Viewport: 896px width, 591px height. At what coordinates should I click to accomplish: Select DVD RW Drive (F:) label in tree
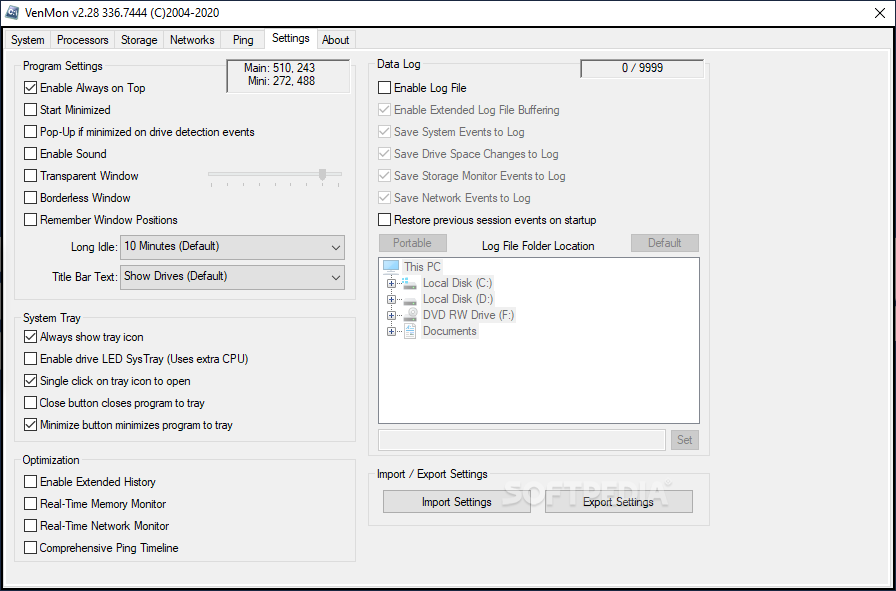[468, 315]
